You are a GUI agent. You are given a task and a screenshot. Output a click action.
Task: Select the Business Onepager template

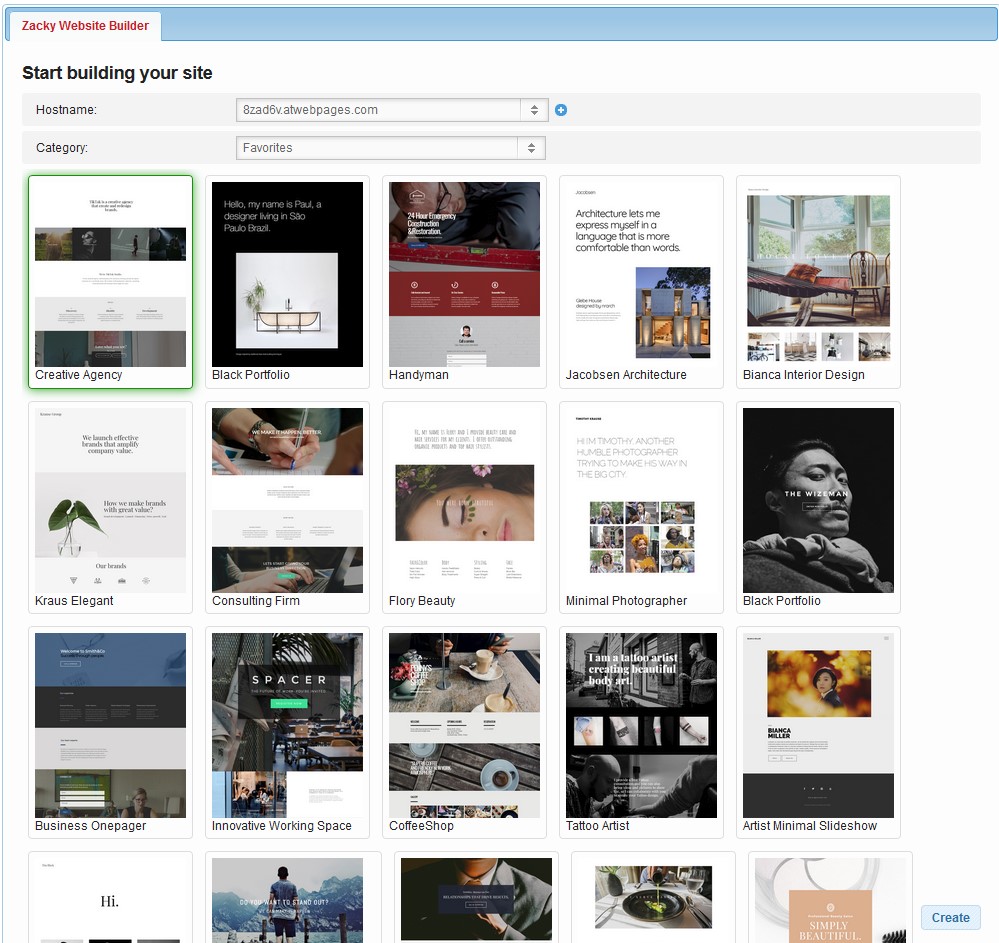pyautogui.click(x=110, y=724)
